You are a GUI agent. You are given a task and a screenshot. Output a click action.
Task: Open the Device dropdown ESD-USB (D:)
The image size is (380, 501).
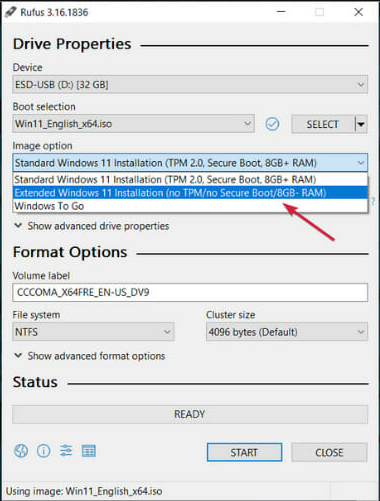[190, 84]
